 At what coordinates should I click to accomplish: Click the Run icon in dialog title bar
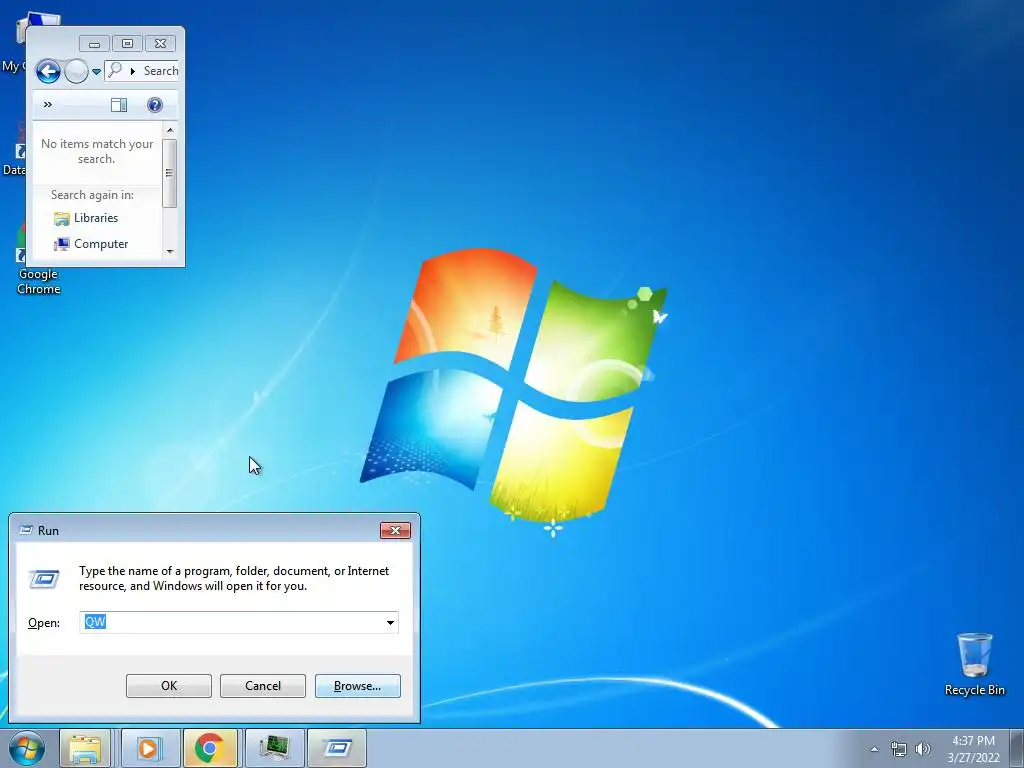pyautogui.click(x=26, y=530)
